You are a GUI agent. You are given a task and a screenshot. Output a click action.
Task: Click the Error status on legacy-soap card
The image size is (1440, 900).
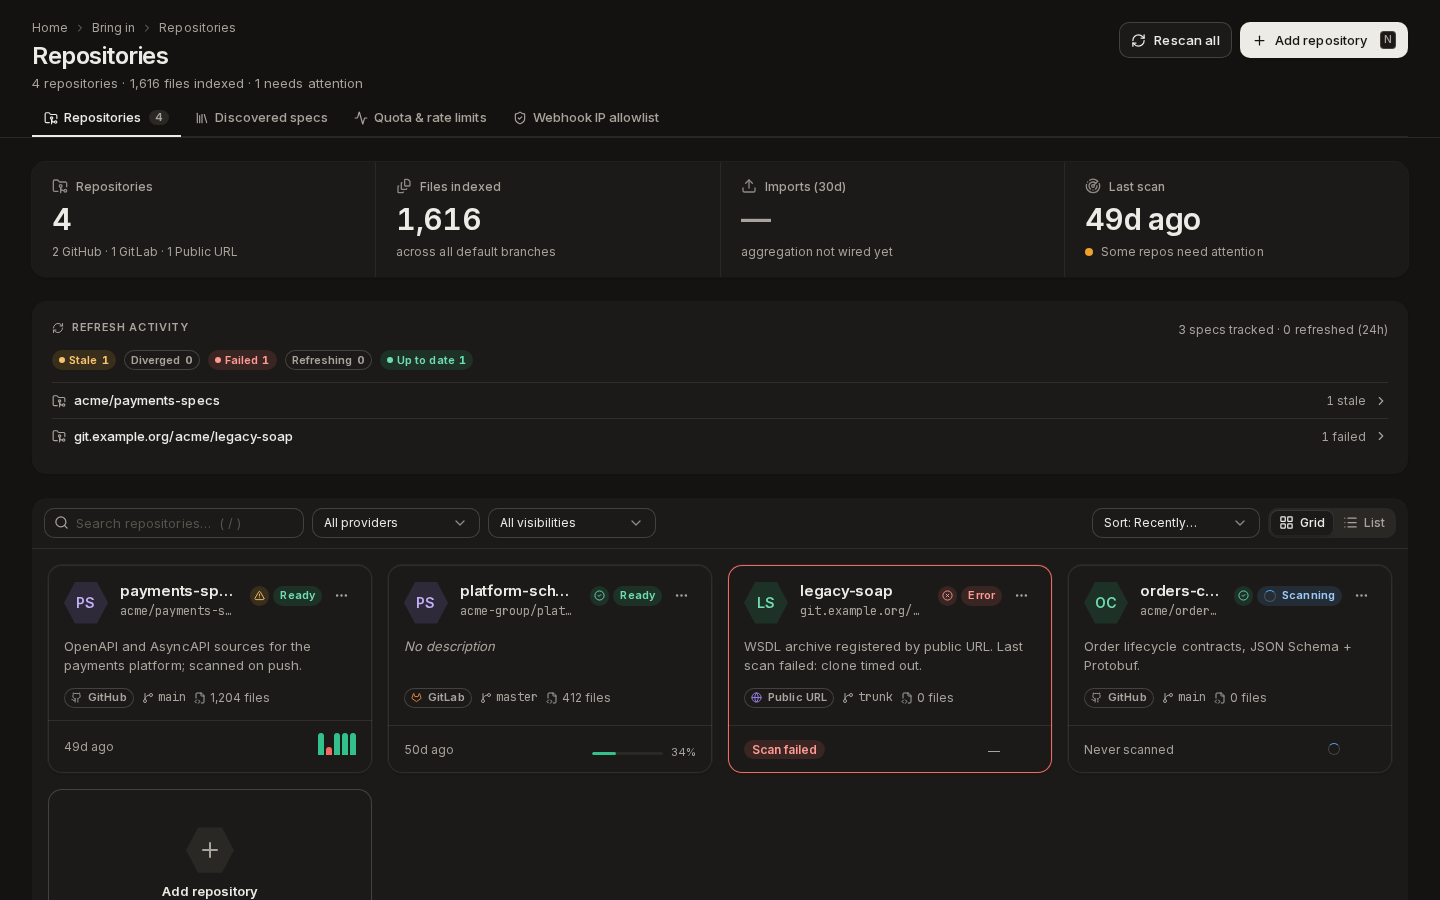point(981,595)
